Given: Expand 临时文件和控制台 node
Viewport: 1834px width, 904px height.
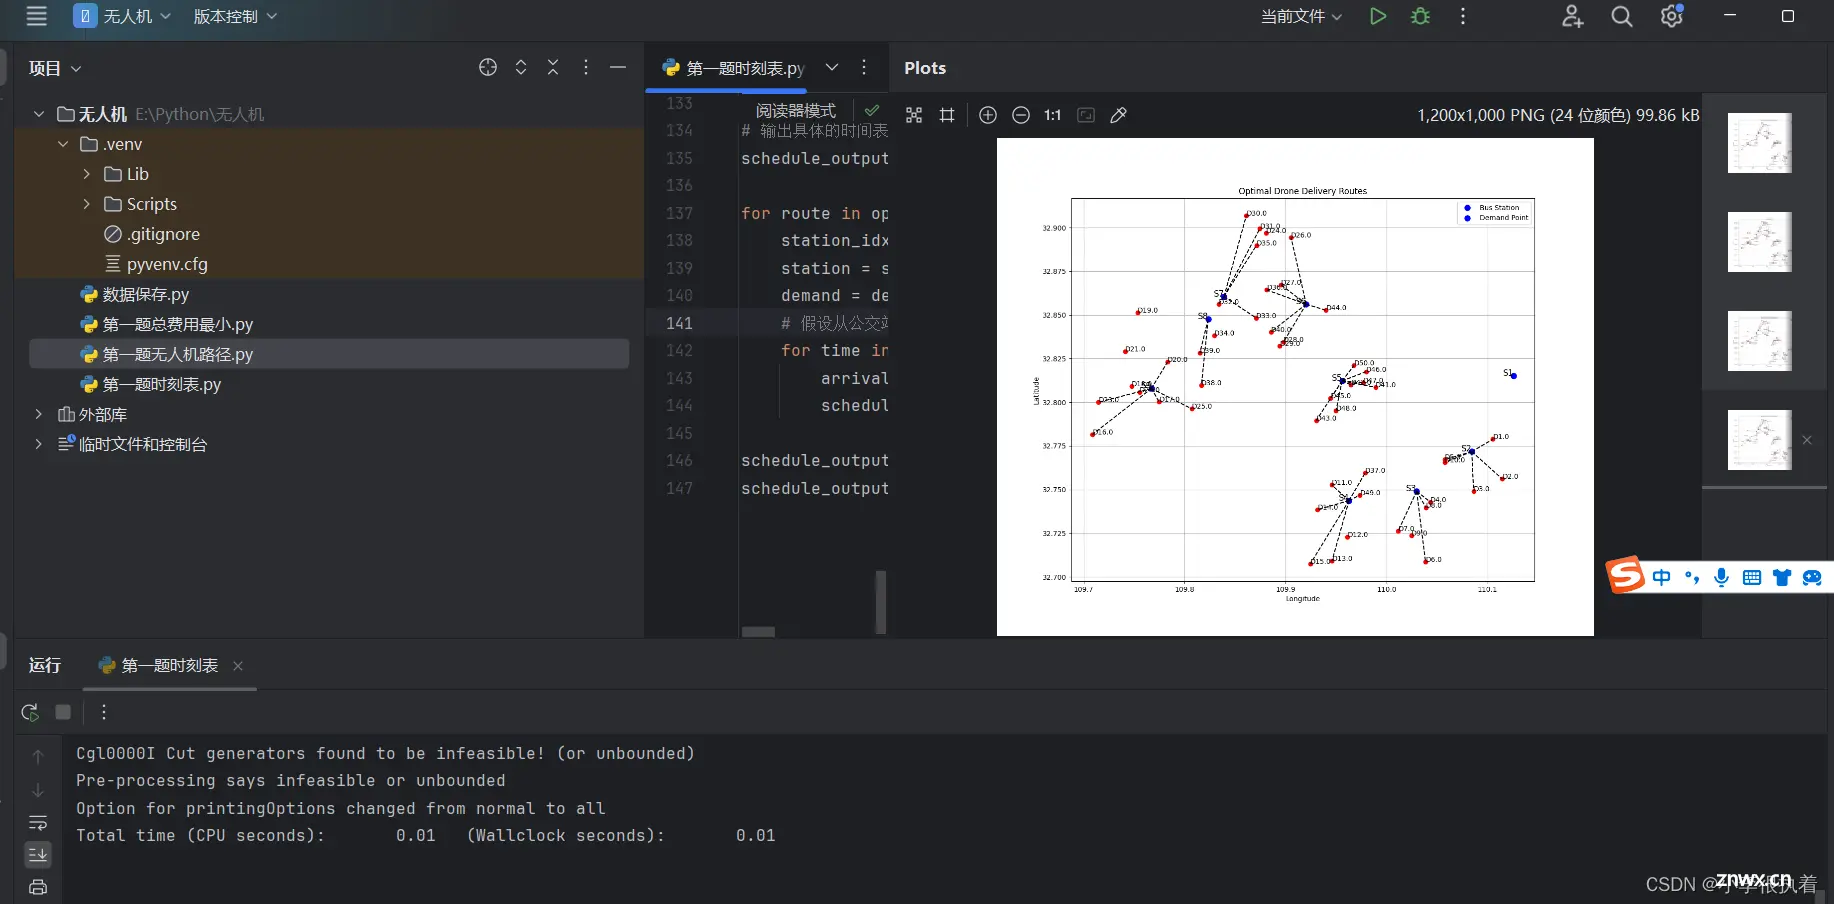Looking at the screenshot, I should coord(39,444).
